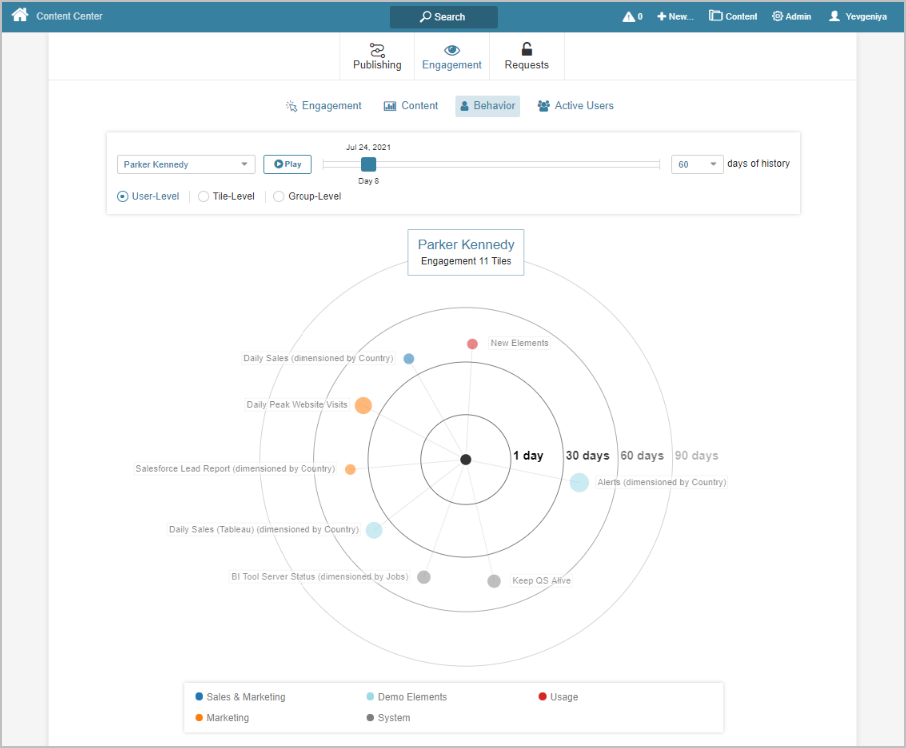This screenshot has width=906, height=748.
Task: Click the Admin gear icon
Action: (777, 17)
